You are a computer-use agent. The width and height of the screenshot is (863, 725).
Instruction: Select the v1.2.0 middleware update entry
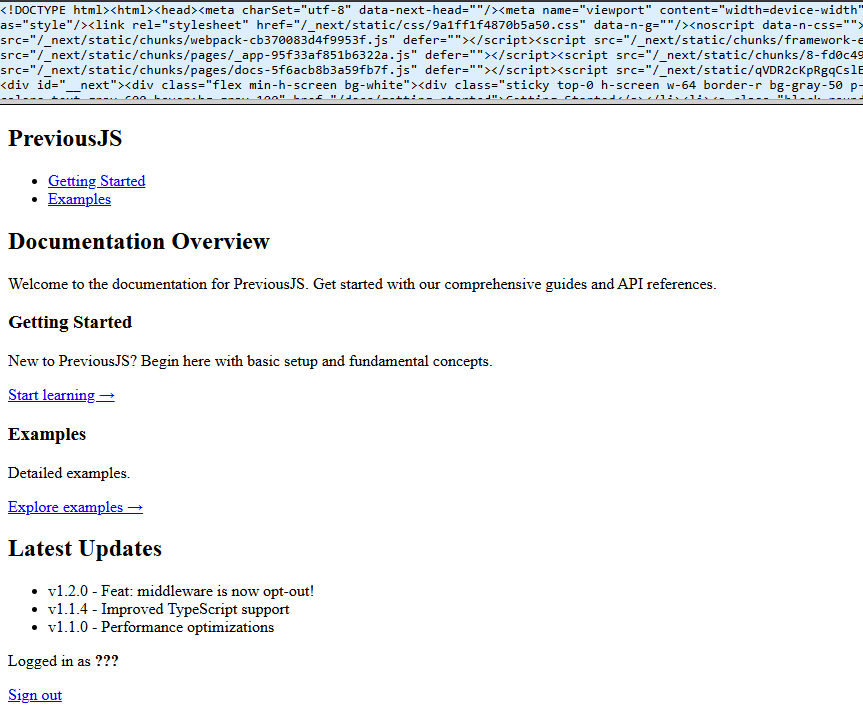pyautogui.click(x=181, y=591)
